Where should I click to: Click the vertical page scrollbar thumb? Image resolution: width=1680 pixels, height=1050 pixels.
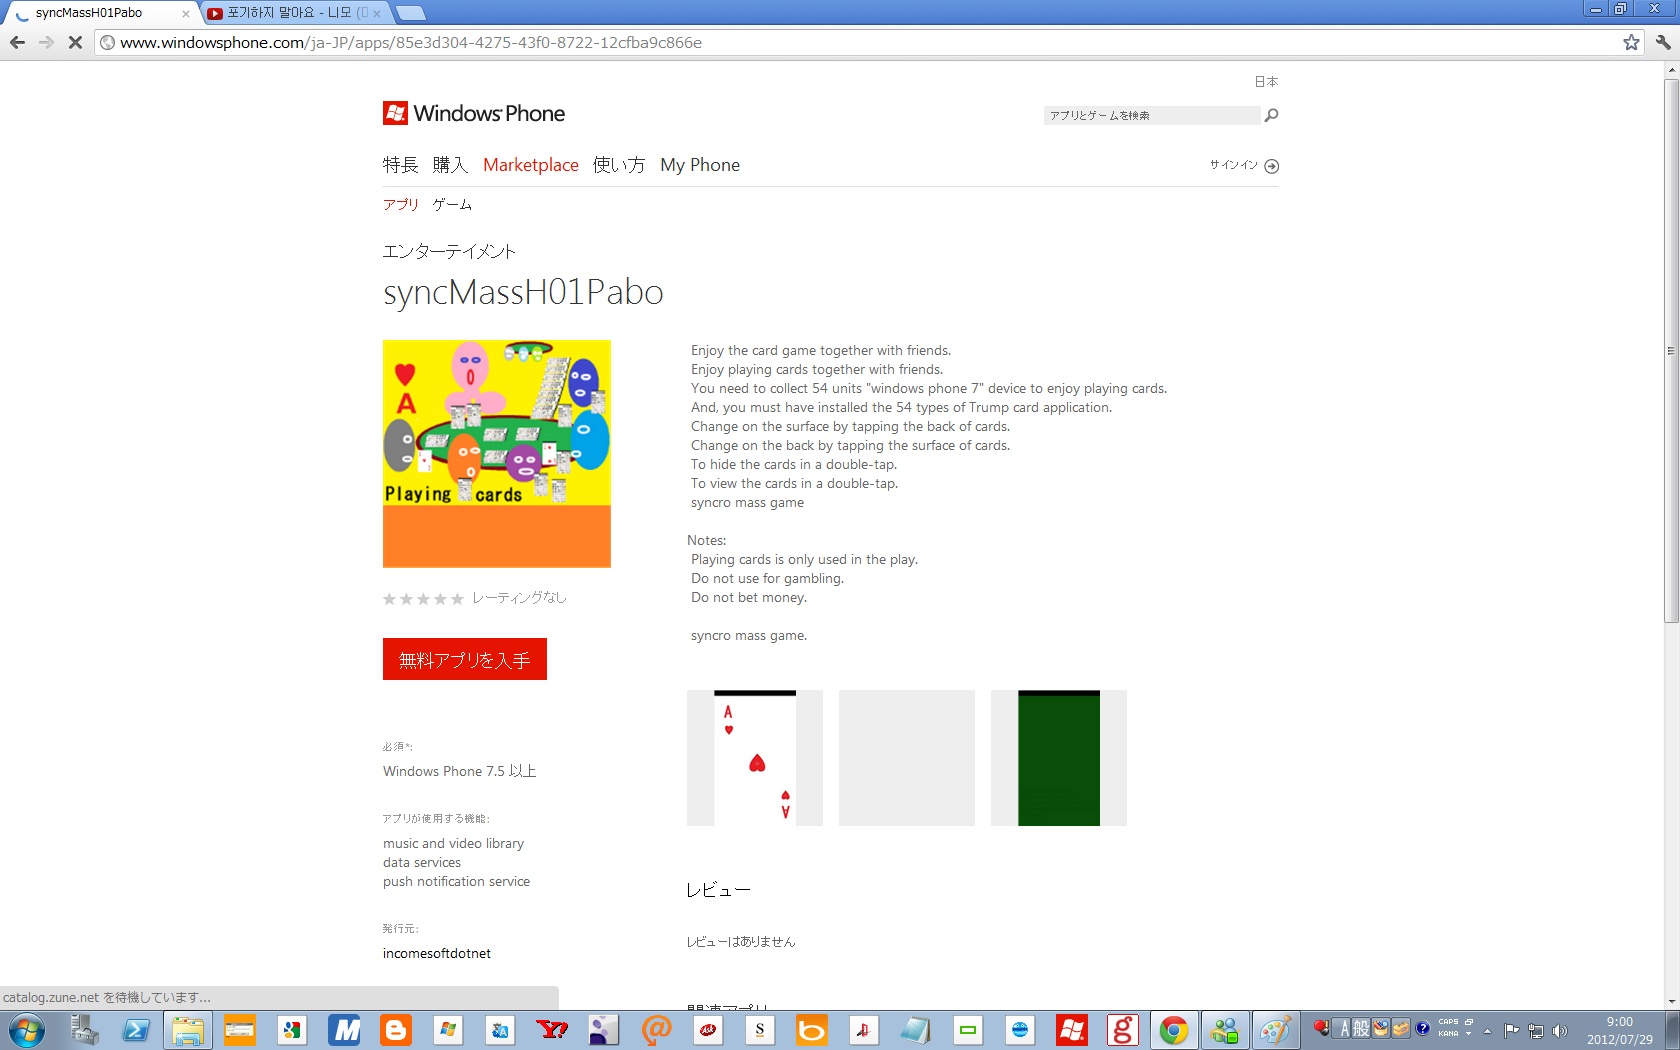point(1671,350)
